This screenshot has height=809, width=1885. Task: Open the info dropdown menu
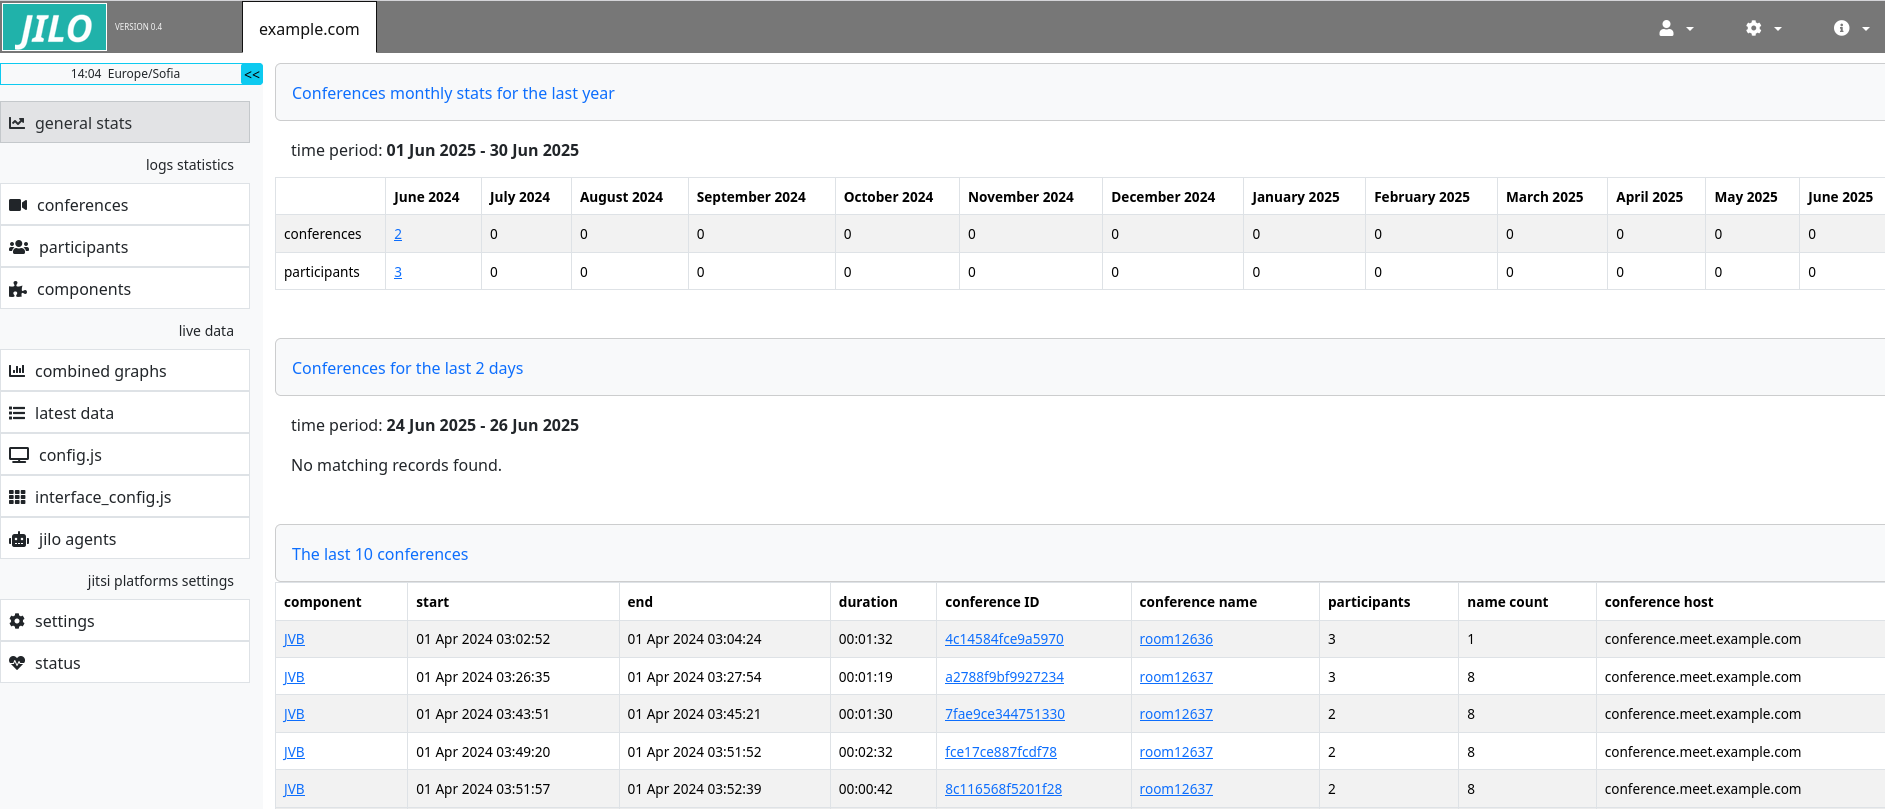coord(1850,28)
